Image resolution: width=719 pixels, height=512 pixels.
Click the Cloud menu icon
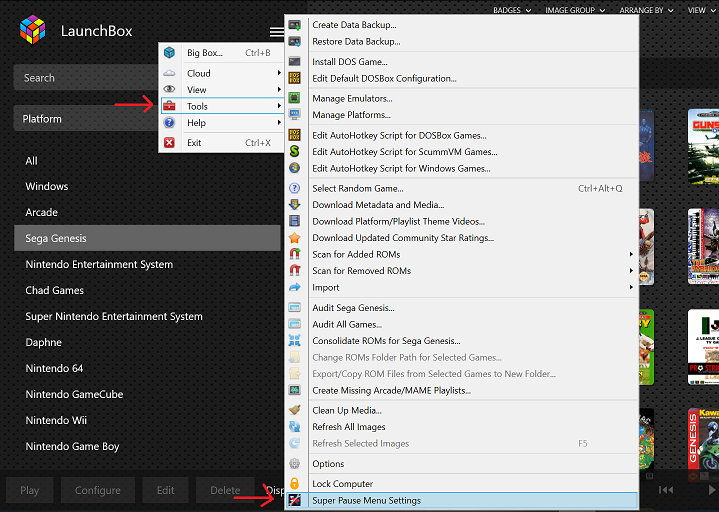click(169, 73)
